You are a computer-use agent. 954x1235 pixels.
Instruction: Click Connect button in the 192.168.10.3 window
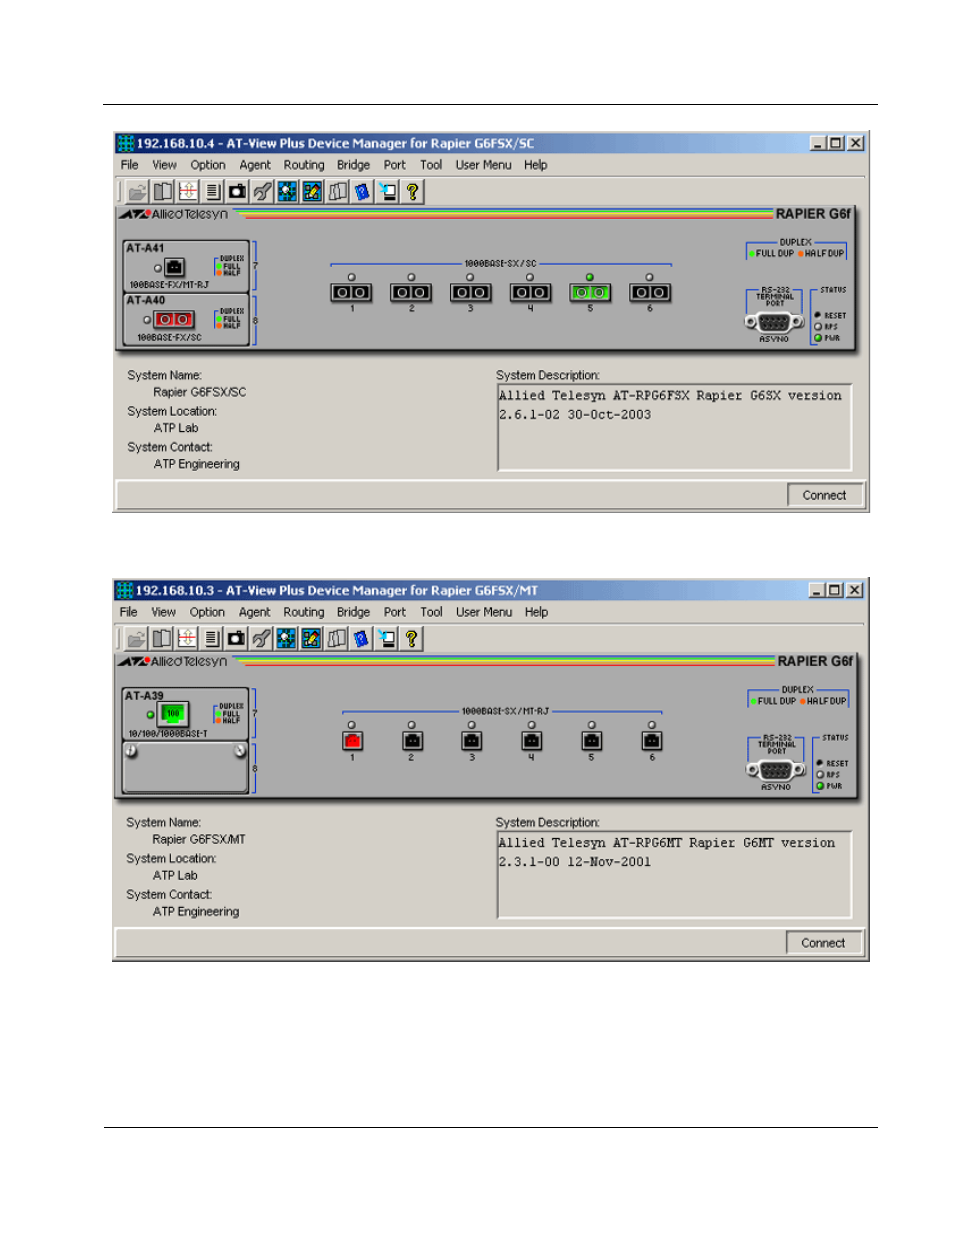823,943
